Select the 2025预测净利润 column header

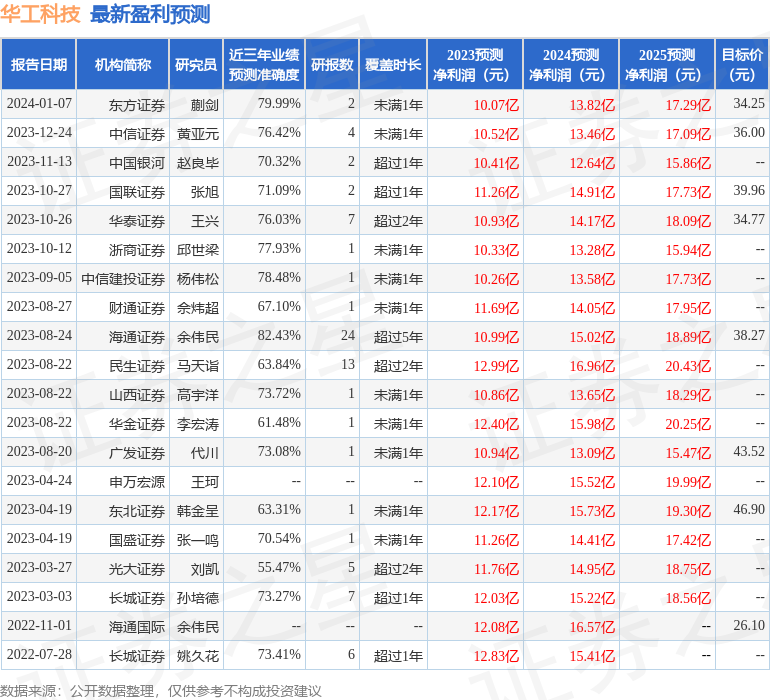667,64
